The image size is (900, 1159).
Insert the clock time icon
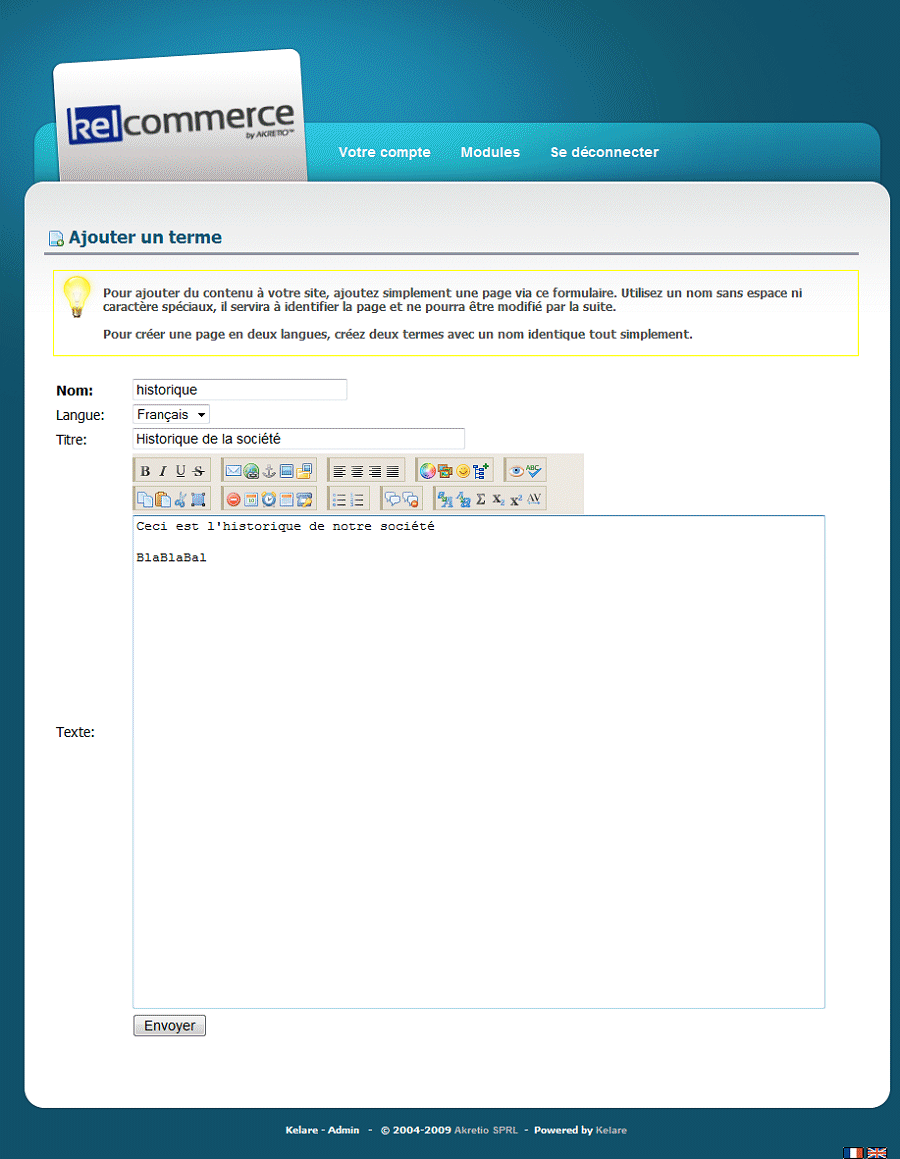(x=268, y=499)
